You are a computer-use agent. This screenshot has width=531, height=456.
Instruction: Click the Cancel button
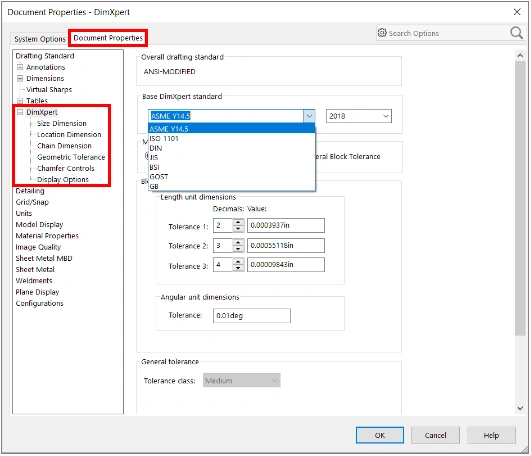435,435
